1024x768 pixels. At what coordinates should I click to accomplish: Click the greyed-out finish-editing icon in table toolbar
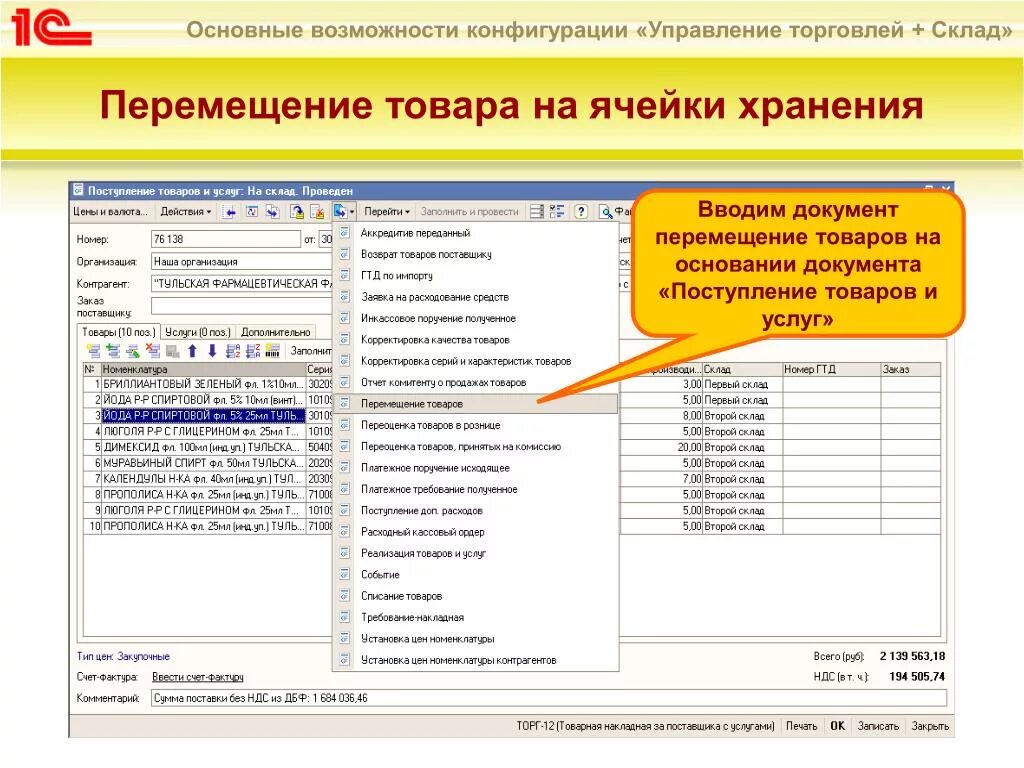point(172,351)
